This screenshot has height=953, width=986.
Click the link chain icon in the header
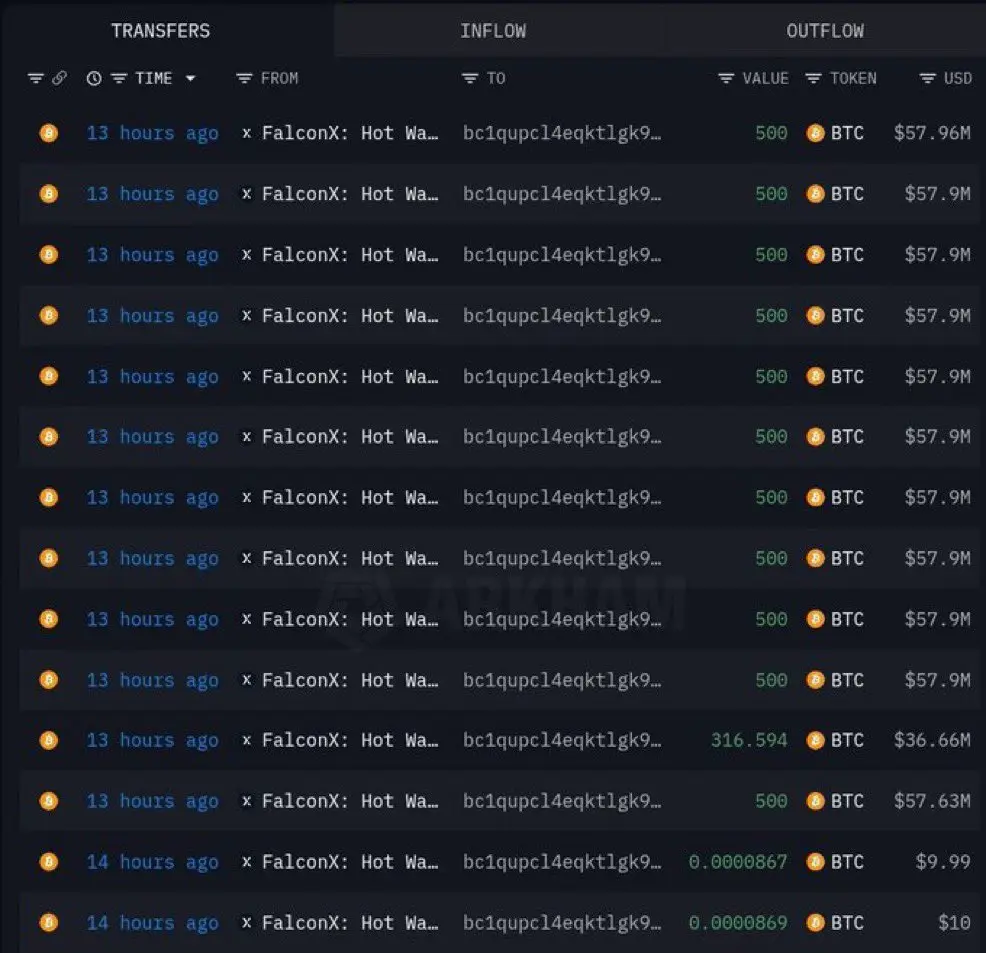[x=59, y=79]
